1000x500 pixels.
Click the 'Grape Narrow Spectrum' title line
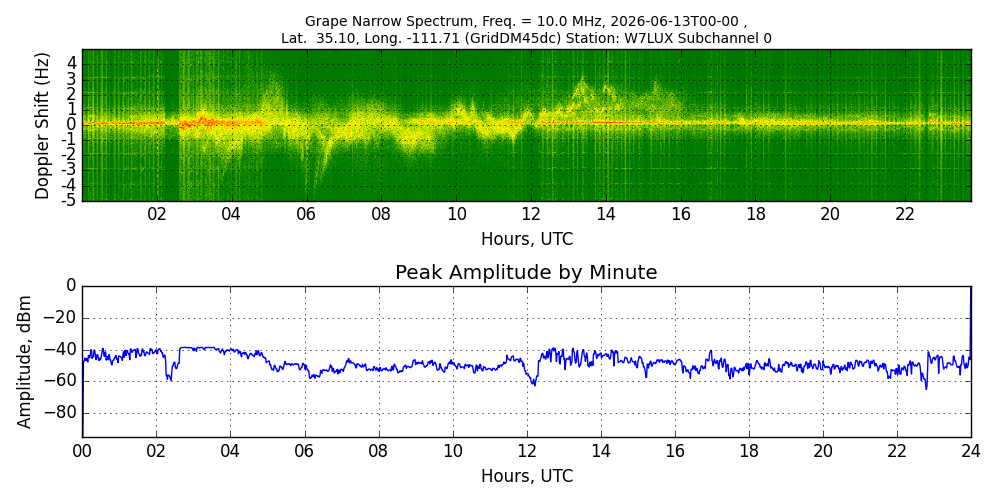click(x=526, y=22)
